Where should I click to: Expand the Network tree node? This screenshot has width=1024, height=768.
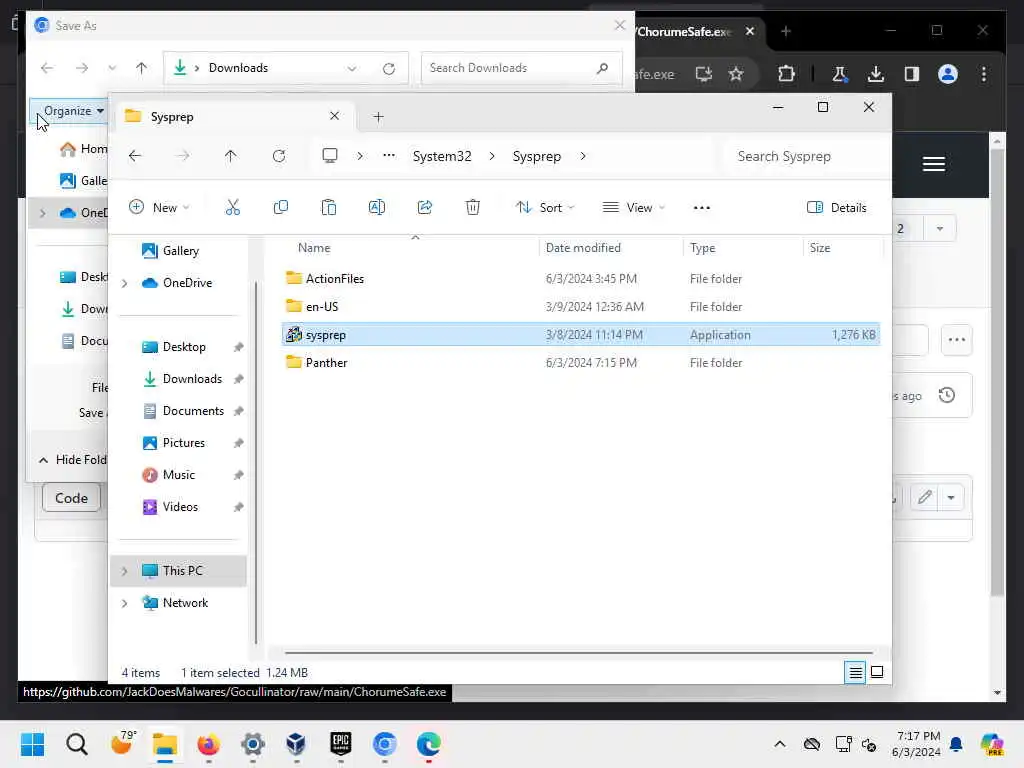point(124,603)
